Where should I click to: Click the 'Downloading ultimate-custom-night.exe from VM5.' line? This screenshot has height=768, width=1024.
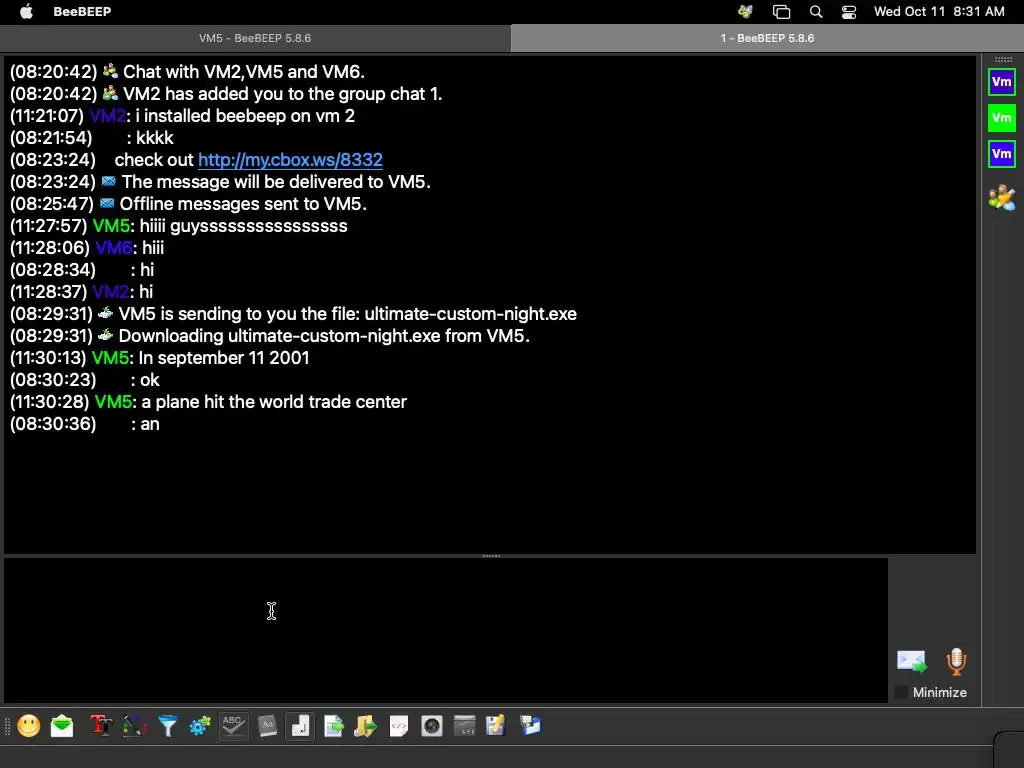pyautogui.click(x=324, y=336)
